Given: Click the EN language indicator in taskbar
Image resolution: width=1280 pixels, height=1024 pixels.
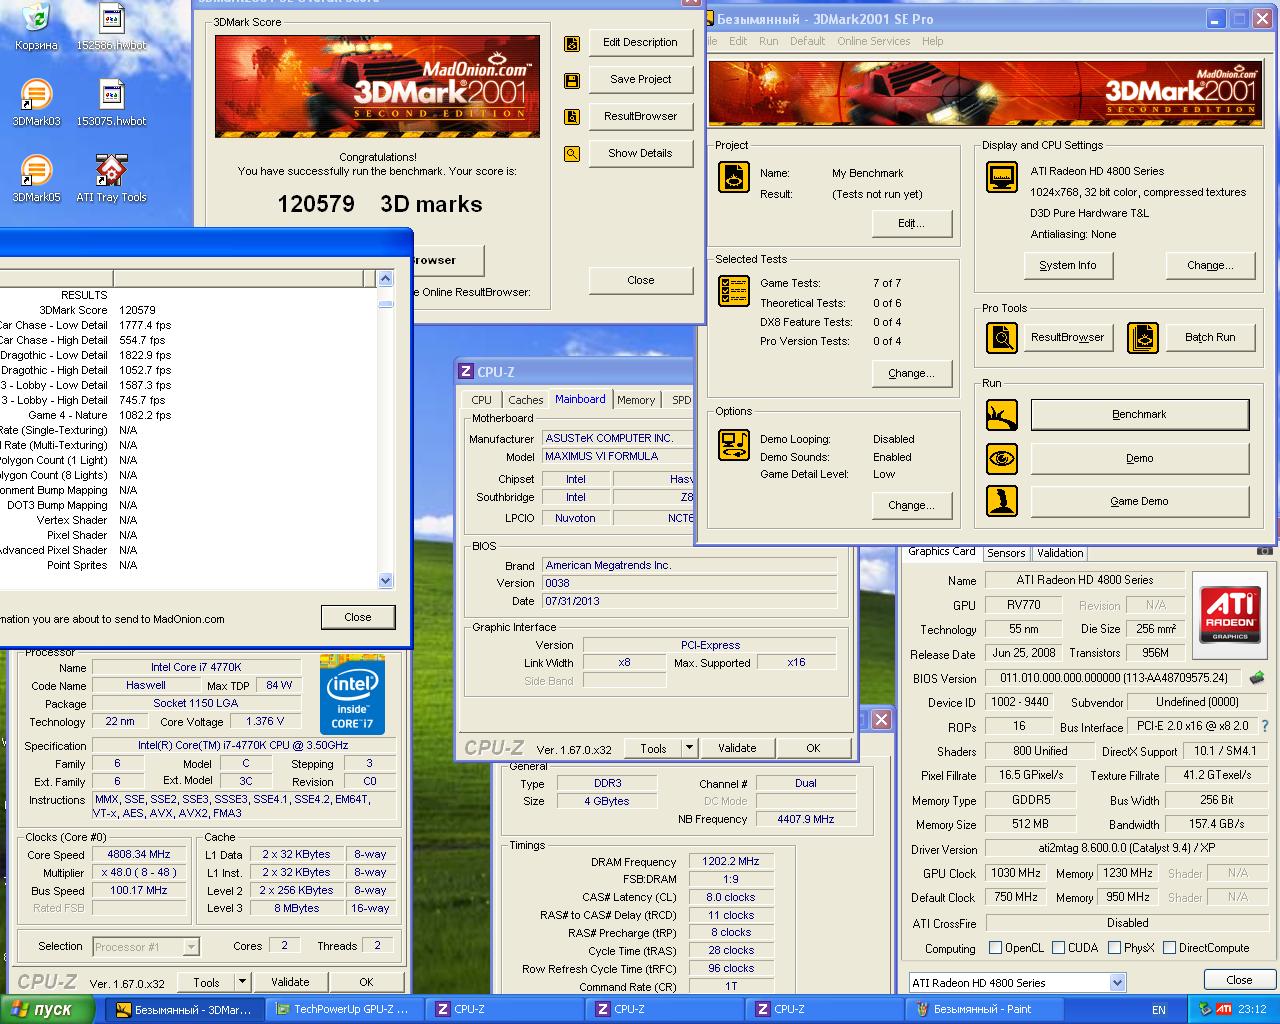Looking at the screenshot, I should coord(1159,1010).
